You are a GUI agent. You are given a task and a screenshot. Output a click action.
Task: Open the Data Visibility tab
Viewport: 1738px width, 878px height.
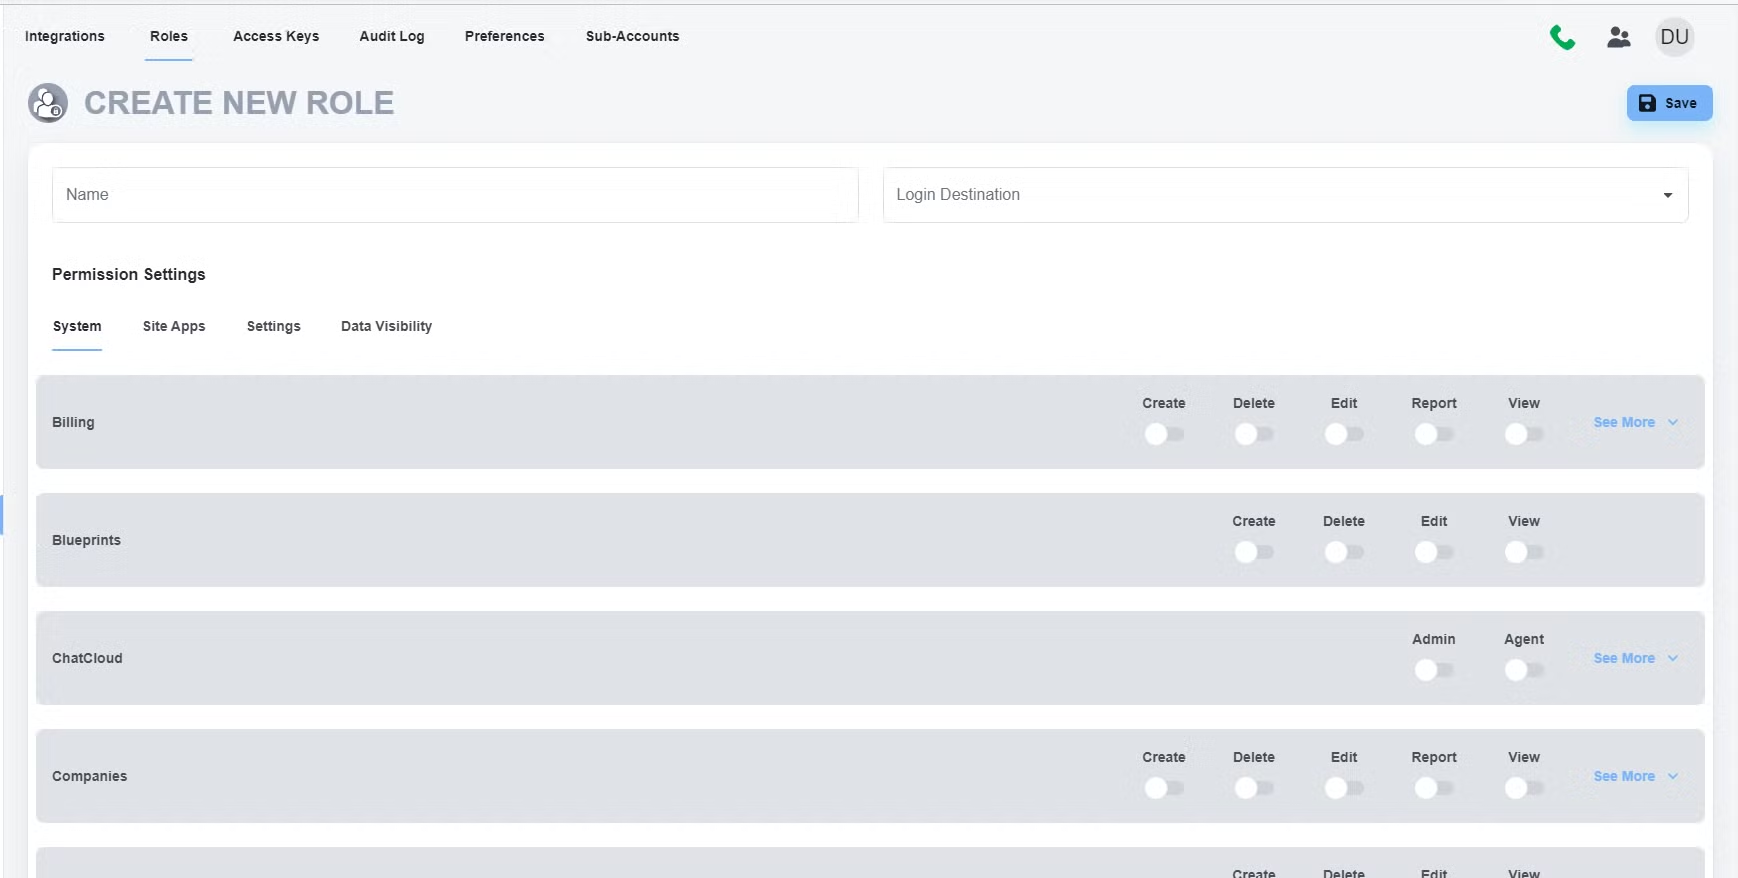click(386, 326)
